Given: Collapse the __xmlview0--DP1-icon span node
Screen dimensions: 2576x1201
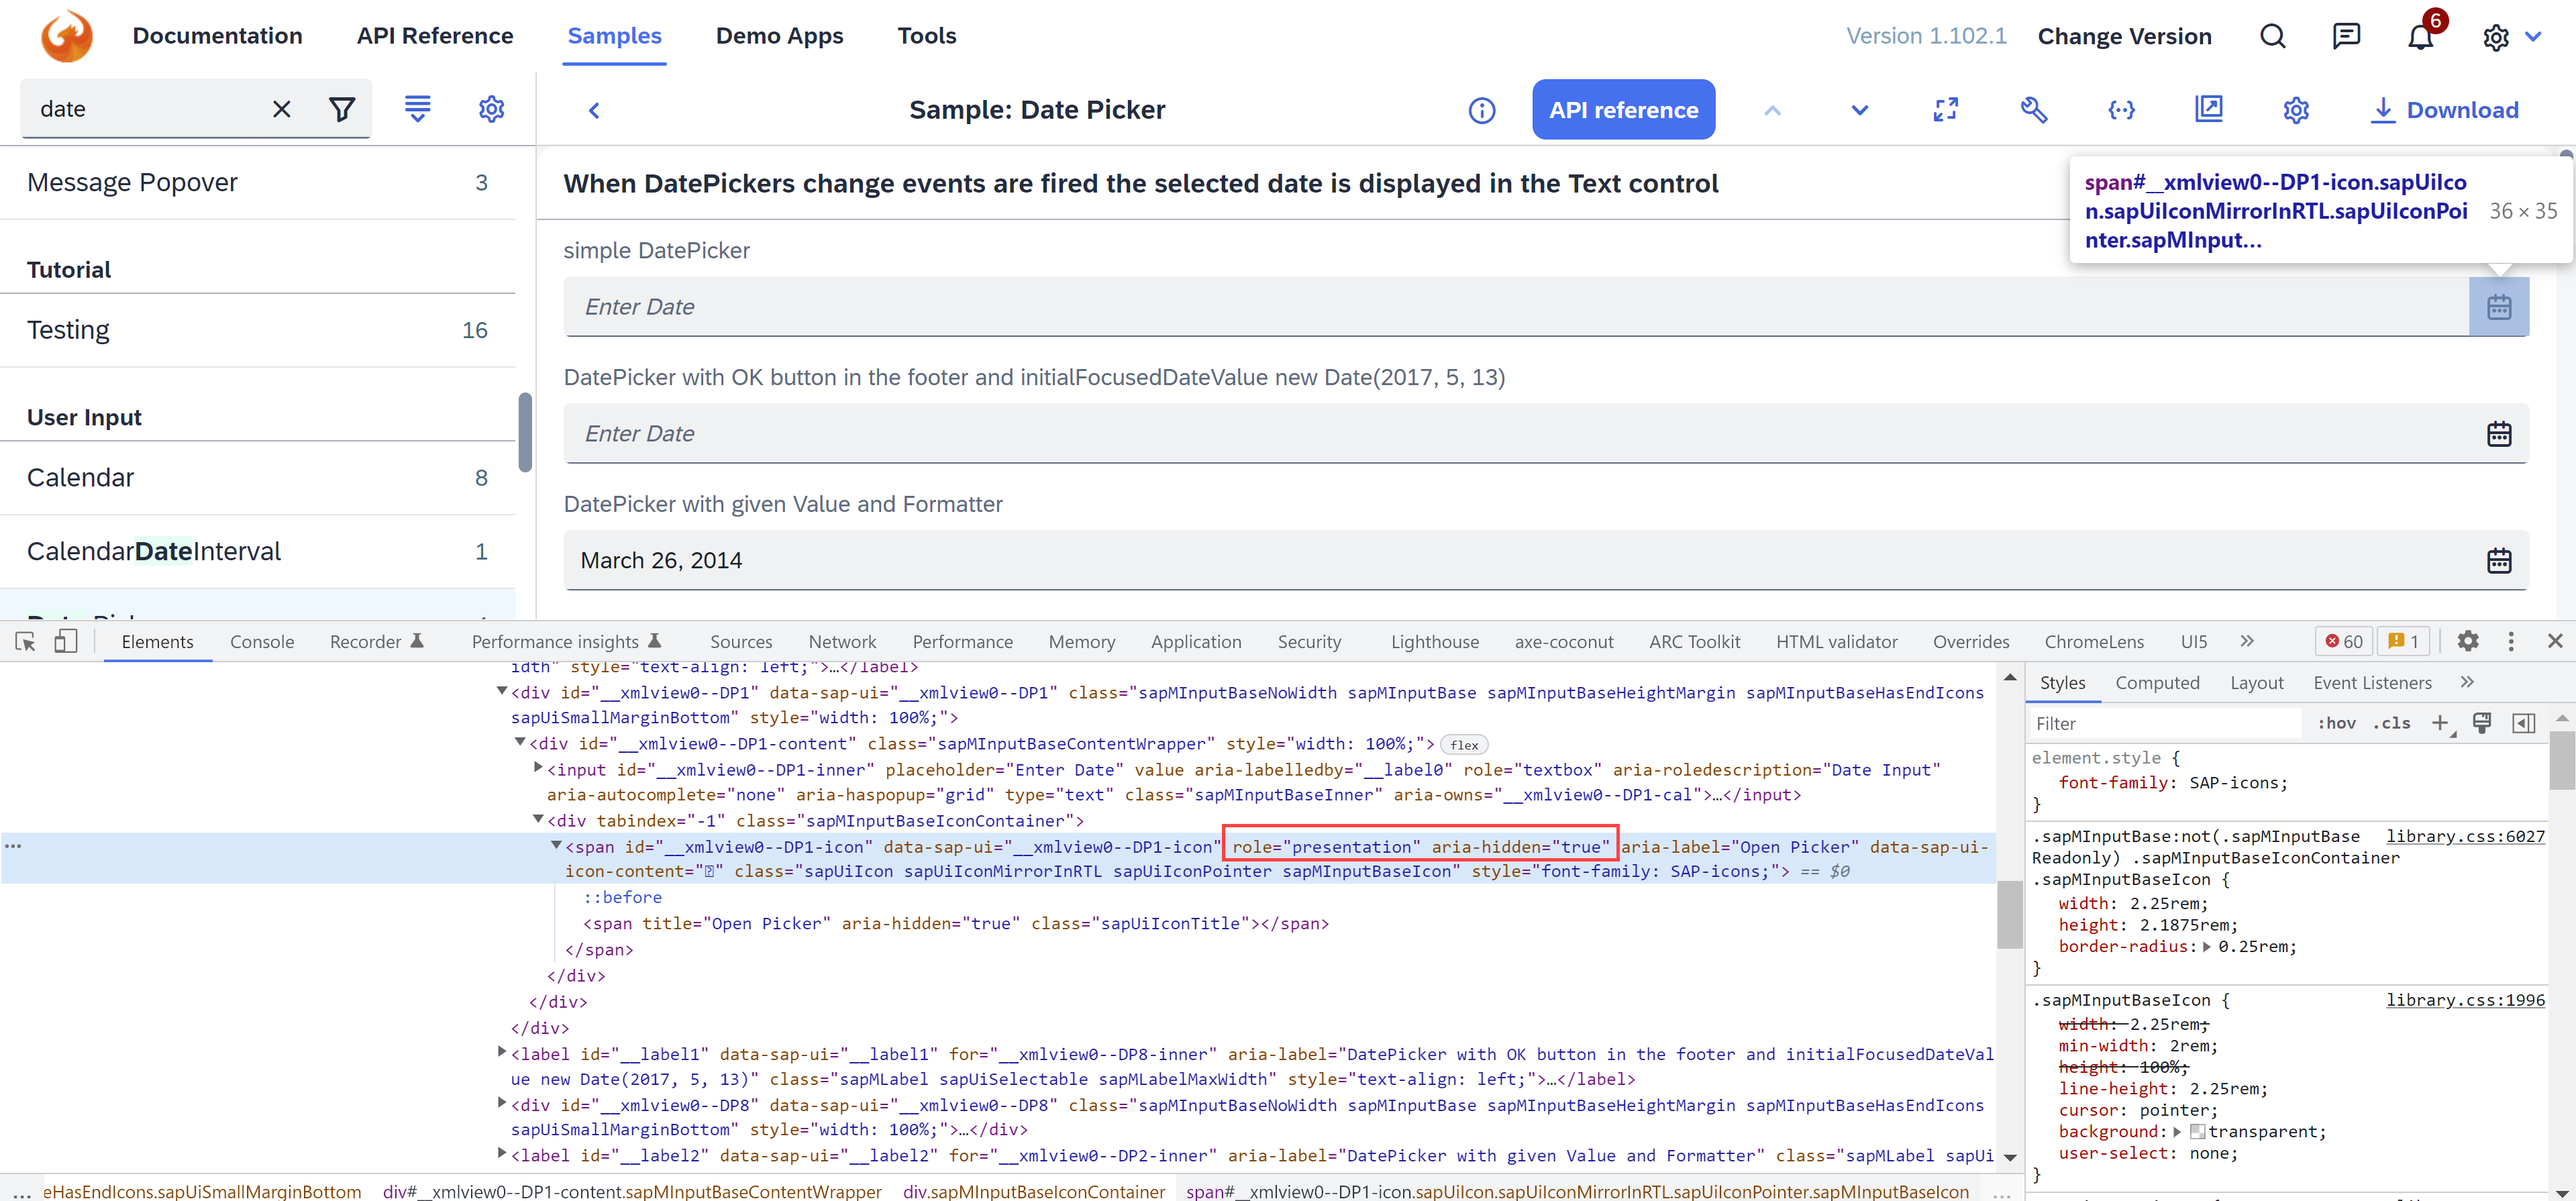Looking at the screenshot, I should (x=557, y=845).
